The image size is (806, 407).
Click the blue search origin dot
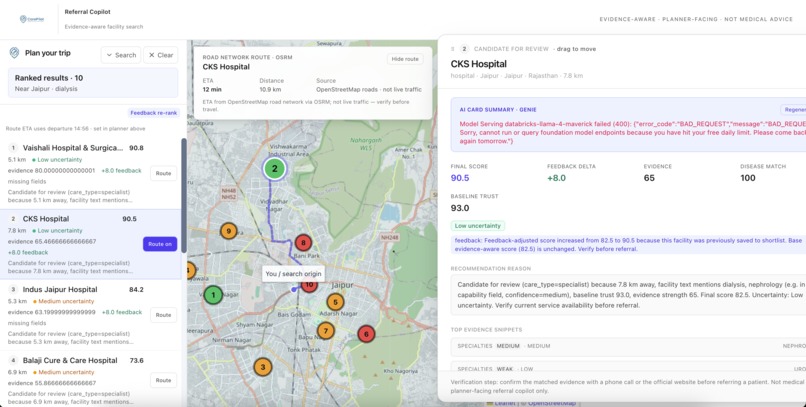(x=294, y=290)
